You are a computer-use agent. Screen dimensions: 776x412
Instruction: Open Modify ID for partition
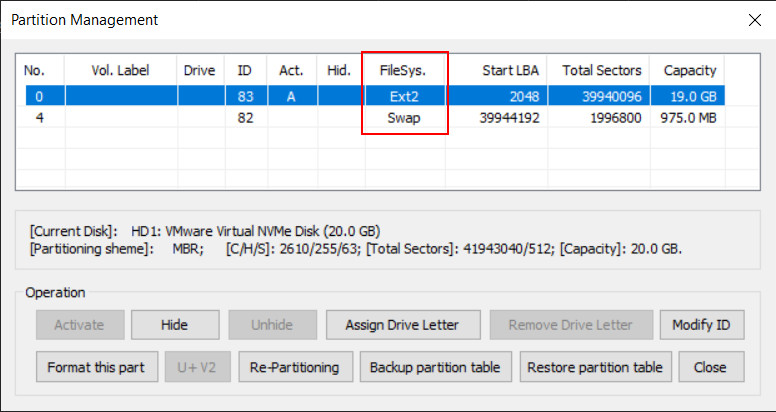point(702,325)
